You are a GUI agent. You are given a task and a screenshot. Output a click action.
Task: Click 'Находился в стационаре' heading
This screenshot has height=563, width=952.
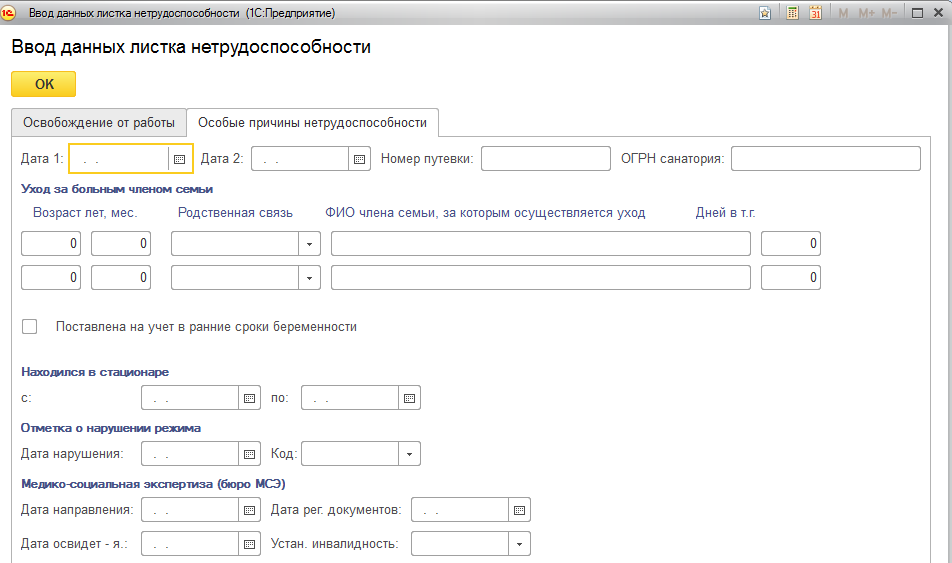(x=95, y=372)
